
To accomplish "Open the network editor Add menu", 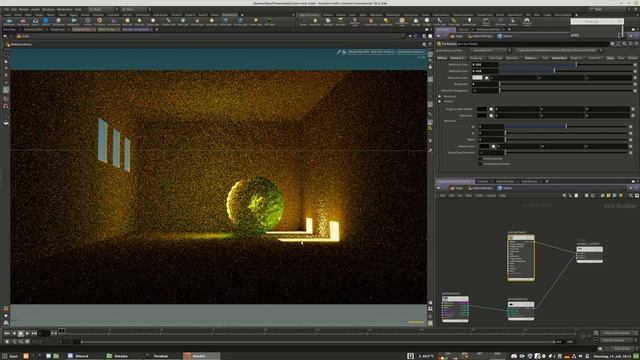I will tap(442, 196).
